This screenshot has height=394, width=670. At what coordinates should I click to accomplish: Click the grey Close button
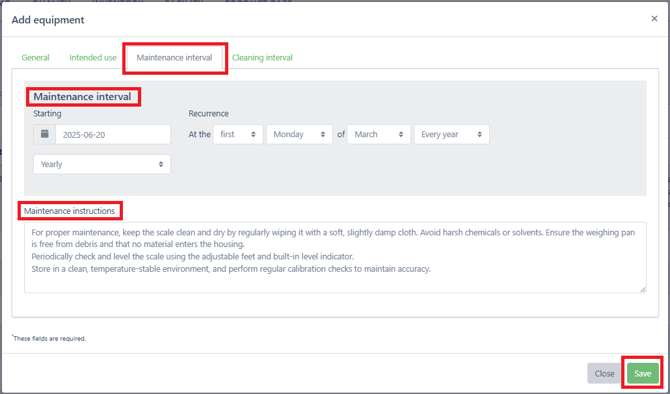coord(604,373)
